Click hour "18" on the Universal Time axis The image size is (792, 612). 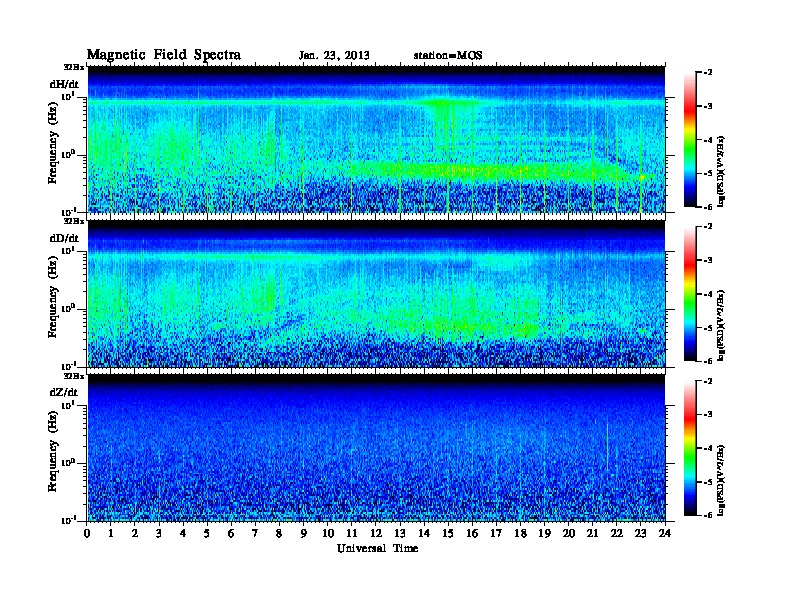click(520, 533)
